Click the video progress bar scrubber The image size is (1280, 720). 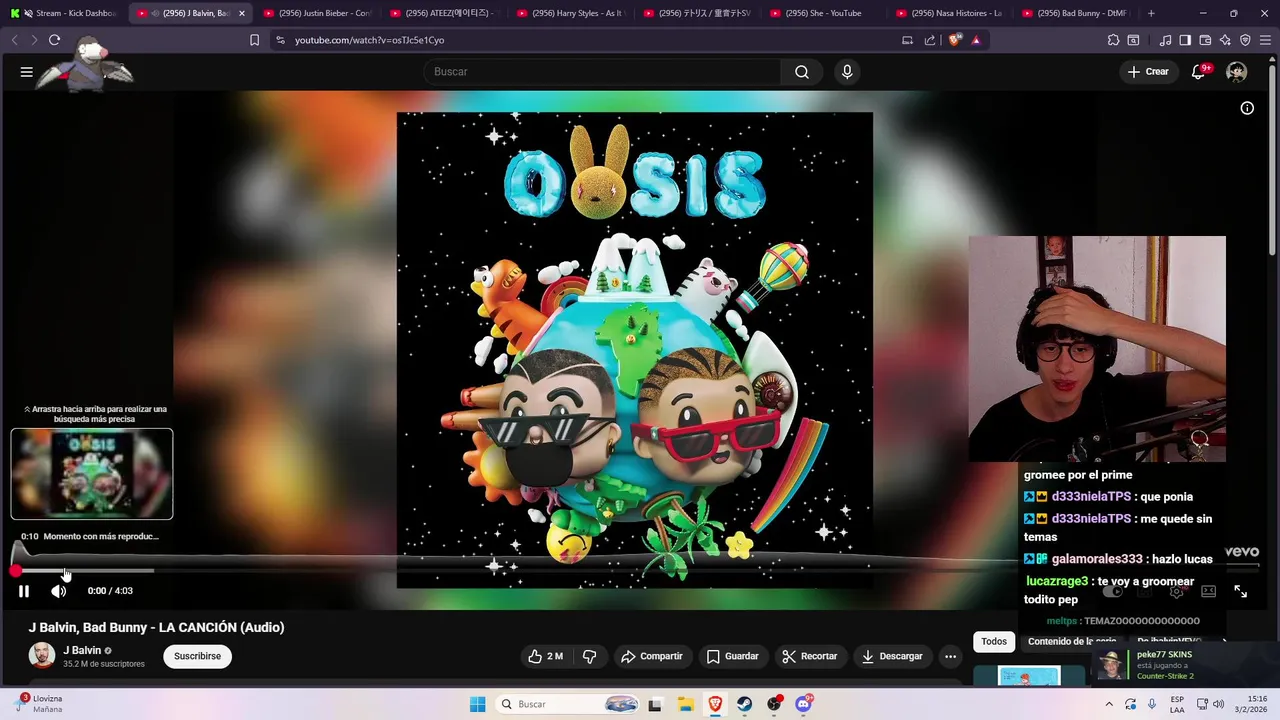[x=16, y=571]
